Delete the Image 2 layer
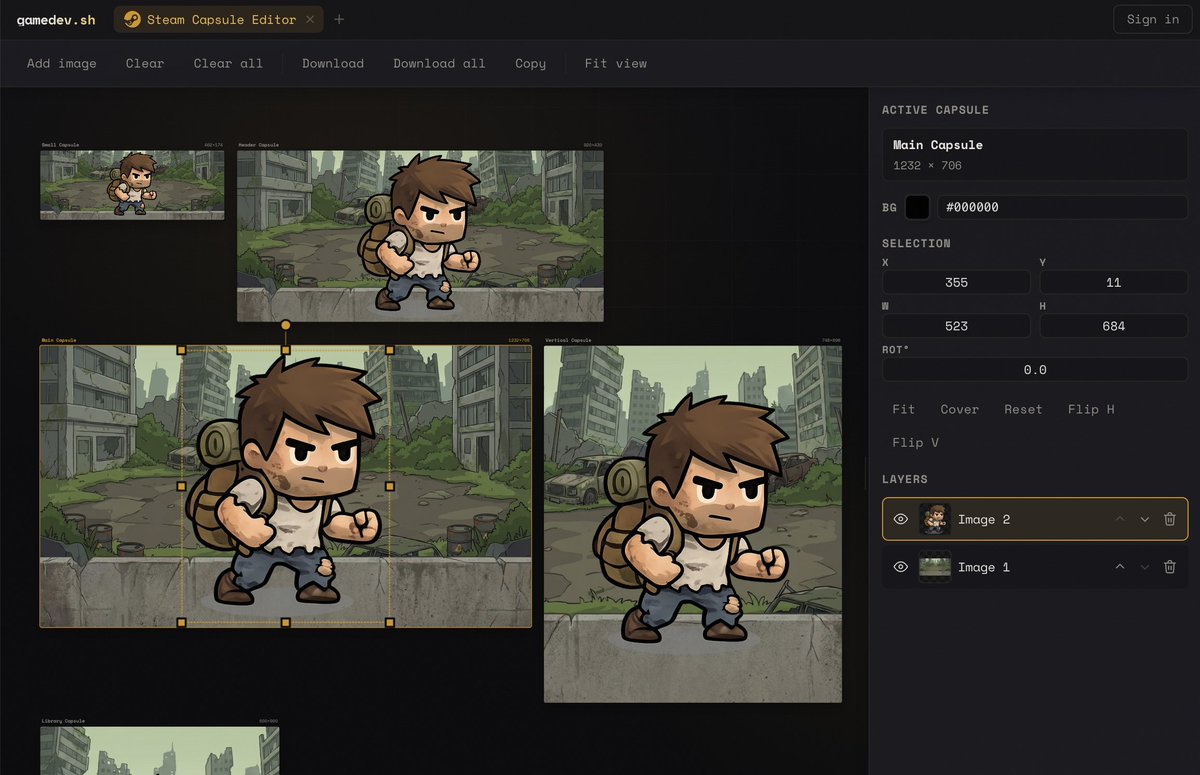Viewport: 1200px width, 775px height. point(1170,520)
